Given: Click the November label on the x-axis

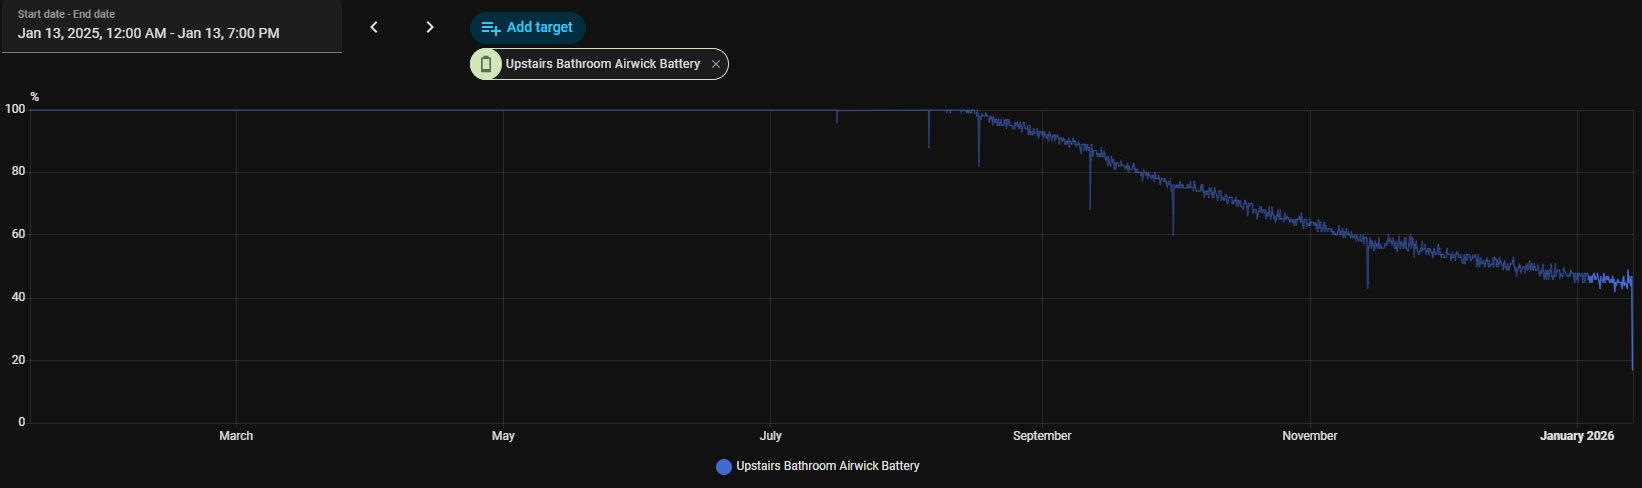Looking at the screenshot, I should (x=1310, y=436).
